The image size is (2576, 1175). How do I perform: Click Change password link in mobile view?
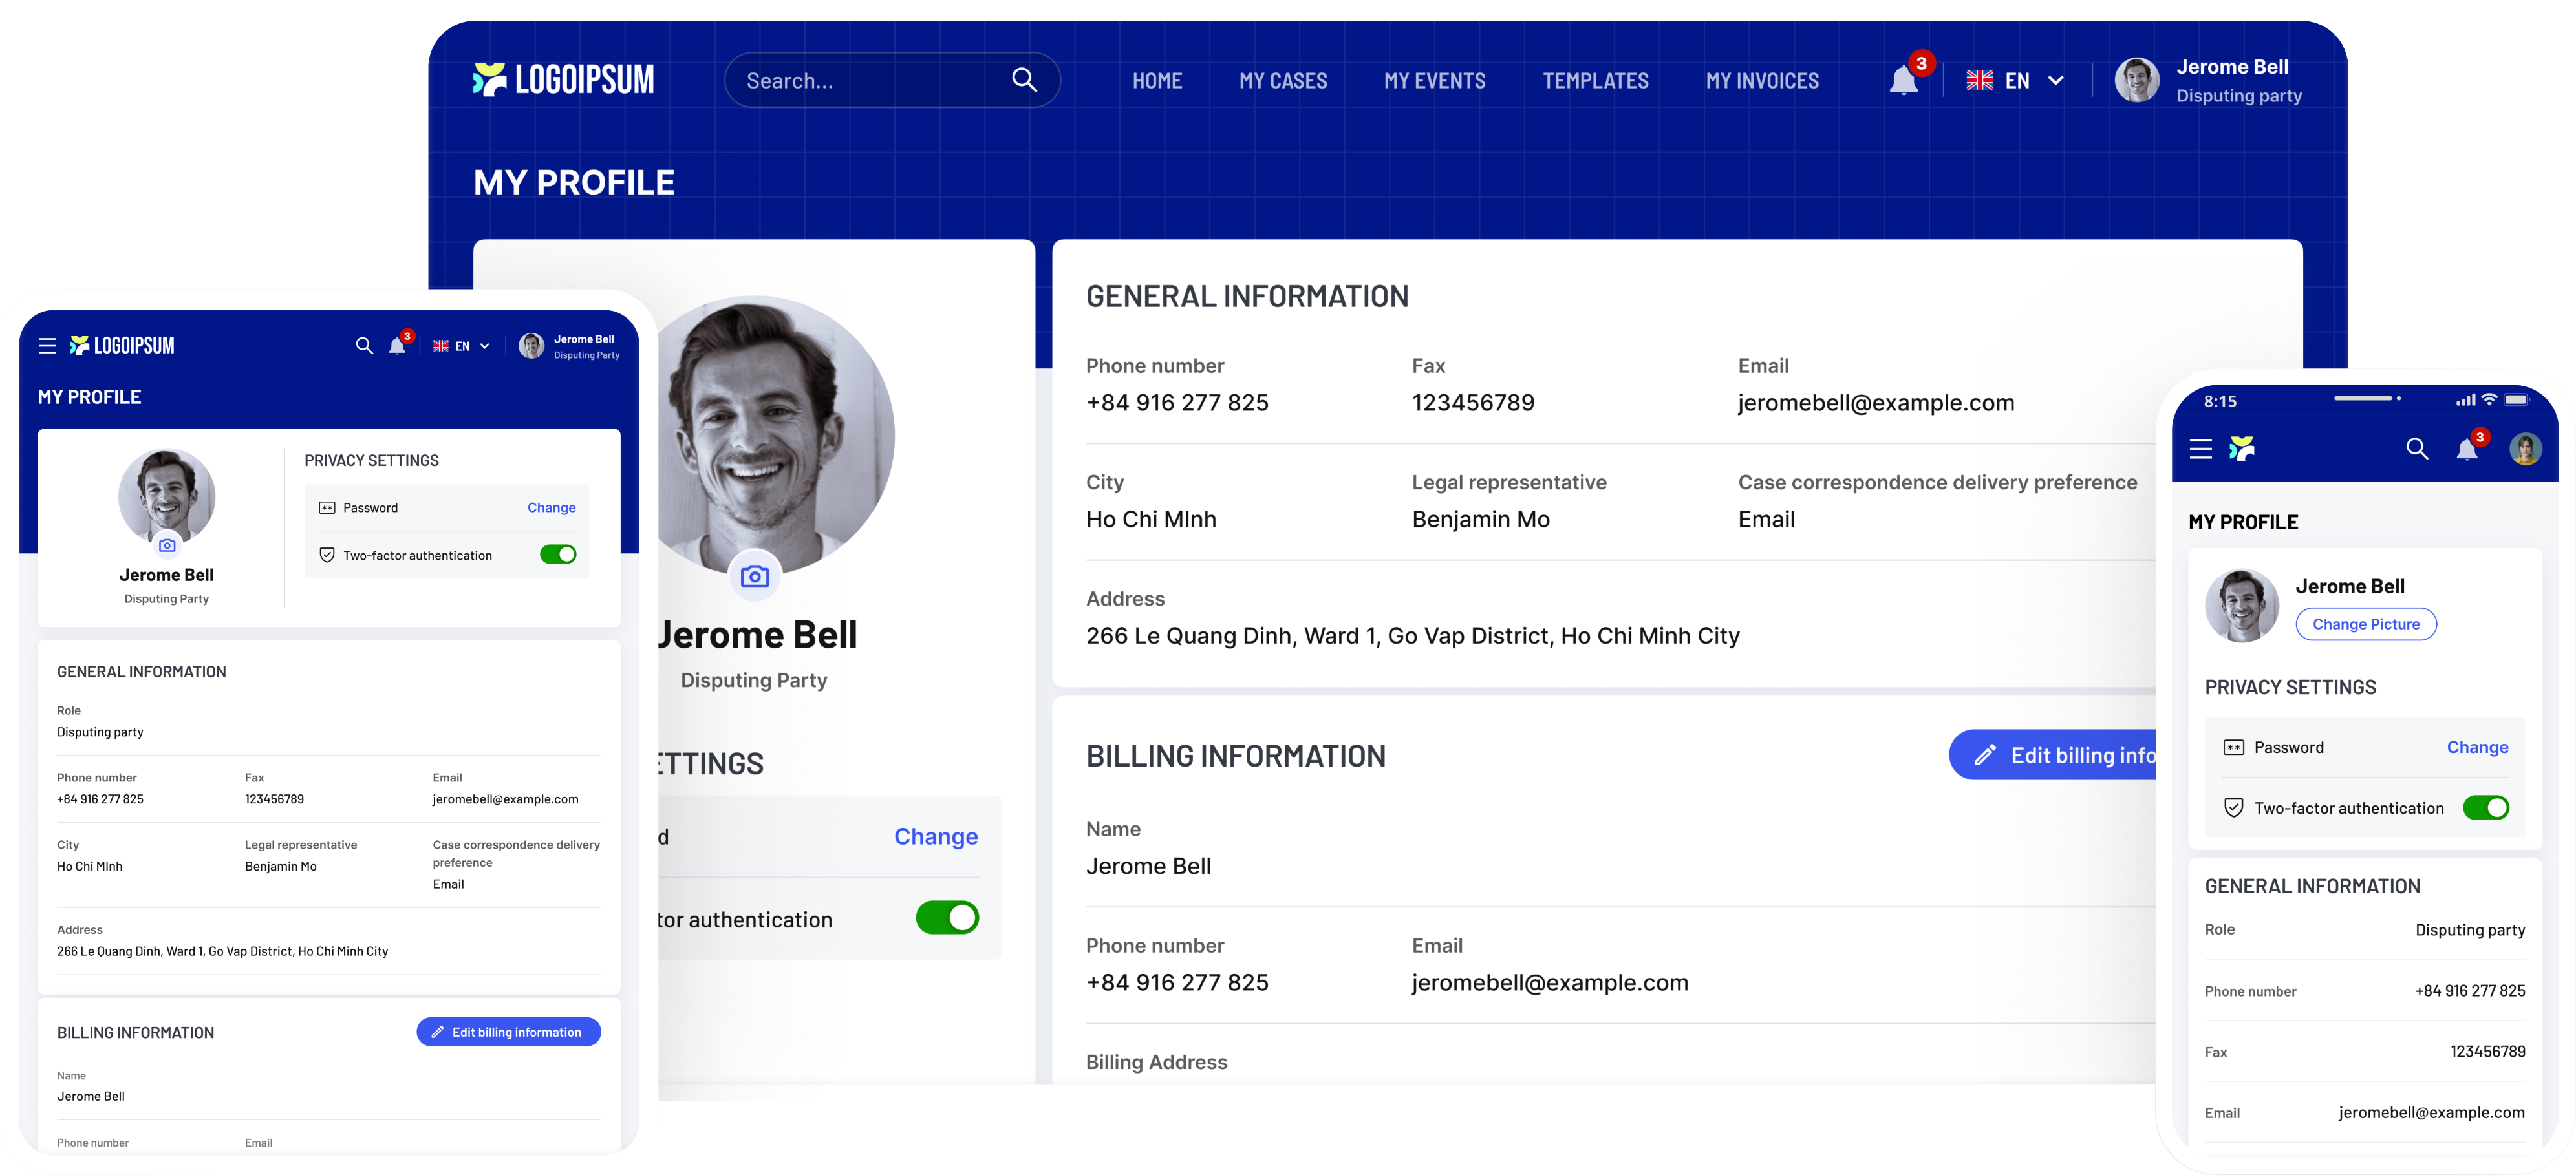tap(2477, 747)
